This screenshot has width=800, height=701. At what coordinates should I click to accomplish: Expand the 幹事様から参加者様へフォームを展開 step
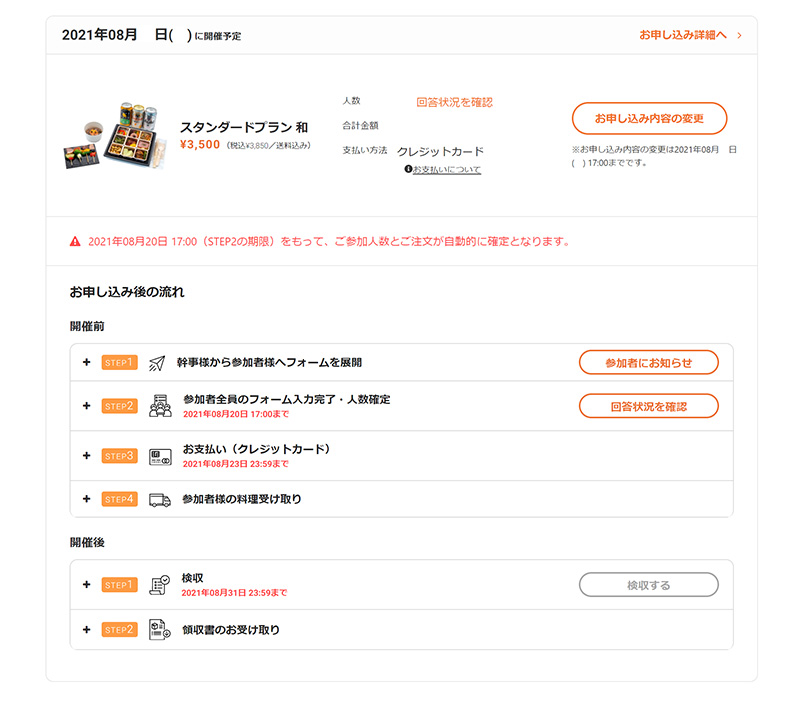(87, 362)
